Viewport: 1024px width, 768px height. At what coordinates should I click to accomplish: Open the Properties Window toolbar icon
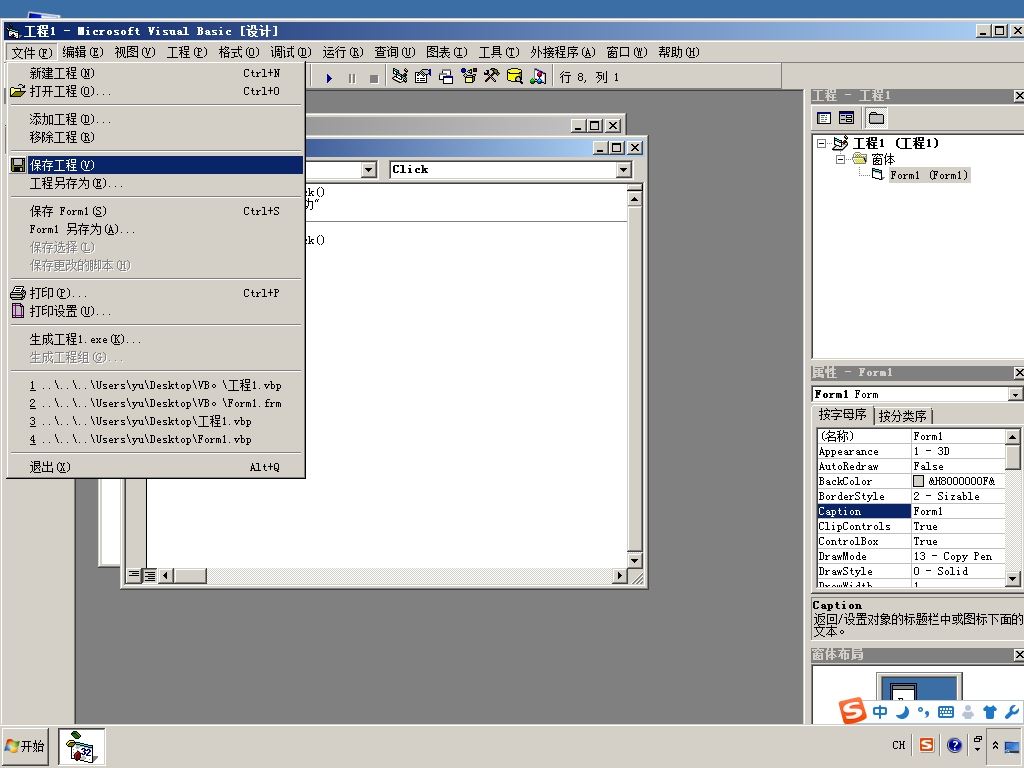coord(423,76)
